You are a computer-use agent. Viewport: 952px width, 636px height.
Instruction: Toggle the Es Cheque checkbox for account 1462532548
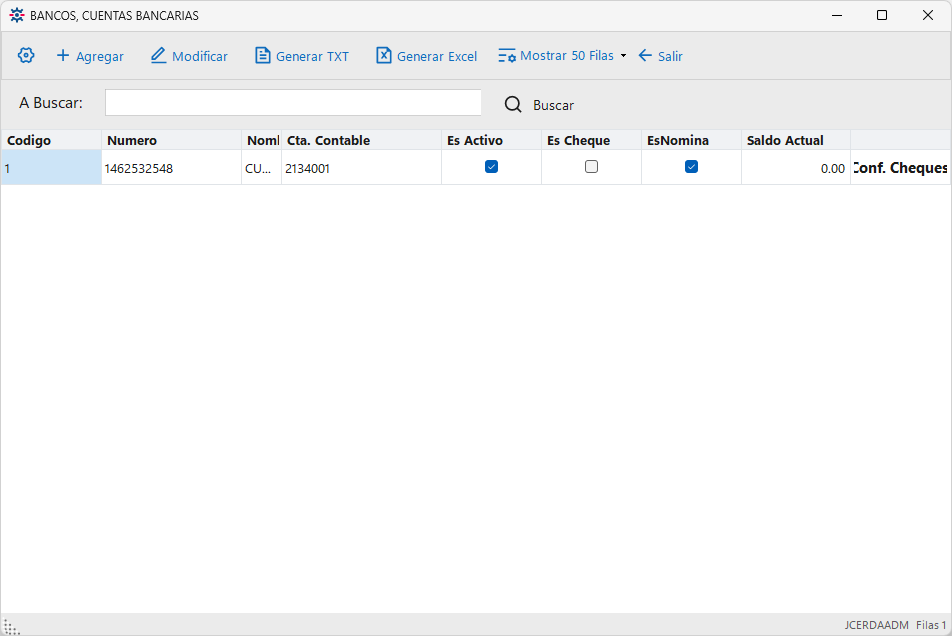(x=591, y=167)
